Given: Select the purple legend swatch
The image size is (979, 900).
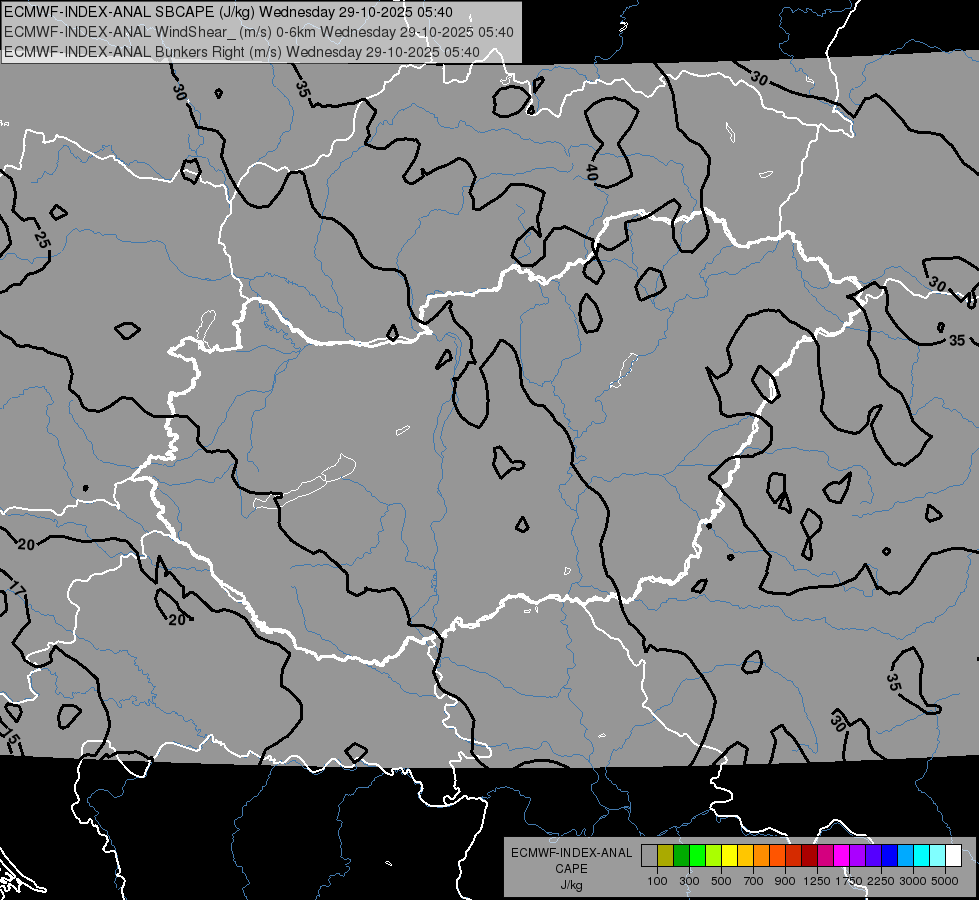Looking at the screenshot, I should (857, 856).
